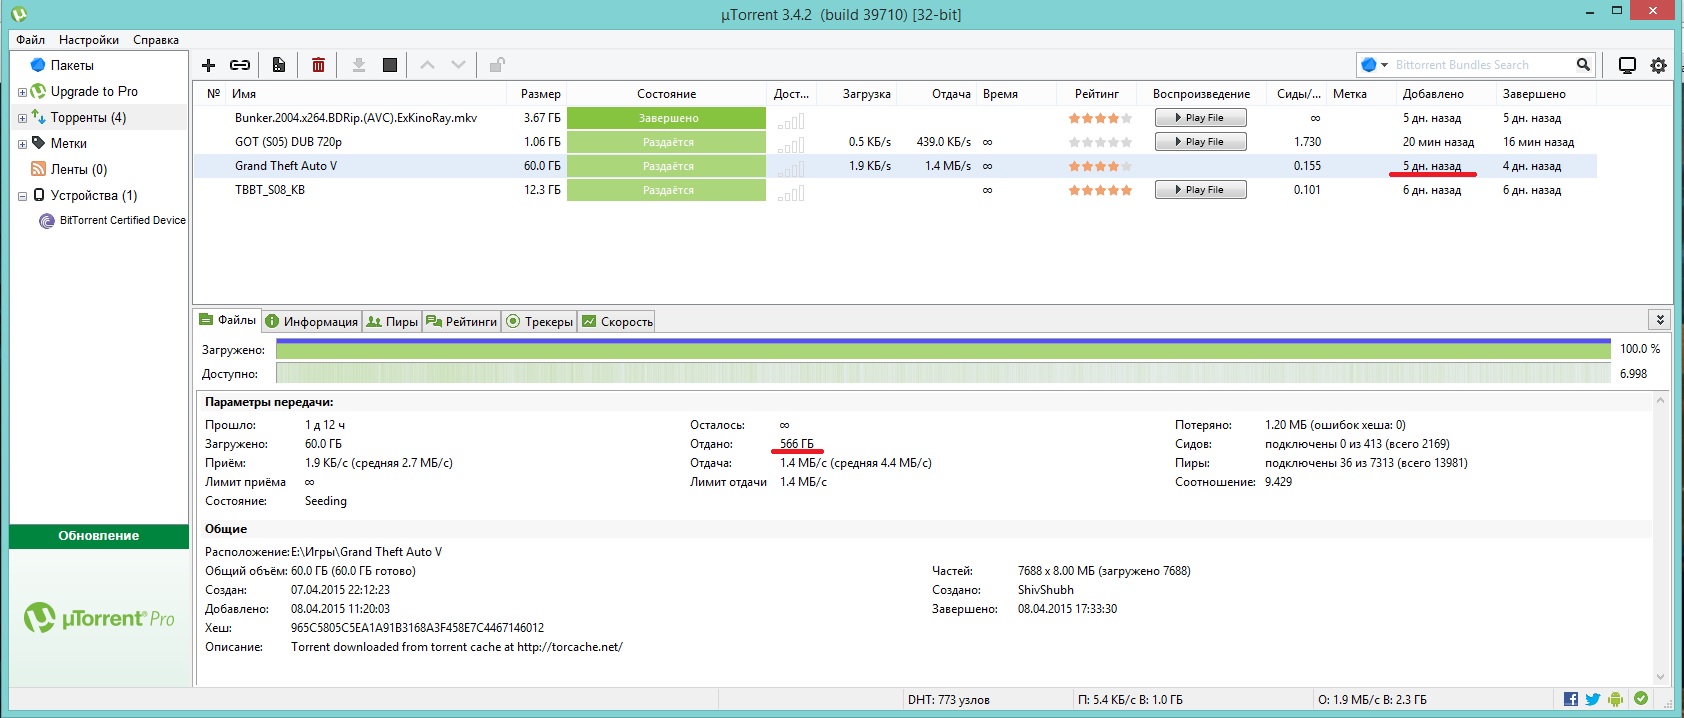The height and width of the screenshot is (718, 1684).
Task: Click the magnifier search icon
Action: (x=1583, y=65)
